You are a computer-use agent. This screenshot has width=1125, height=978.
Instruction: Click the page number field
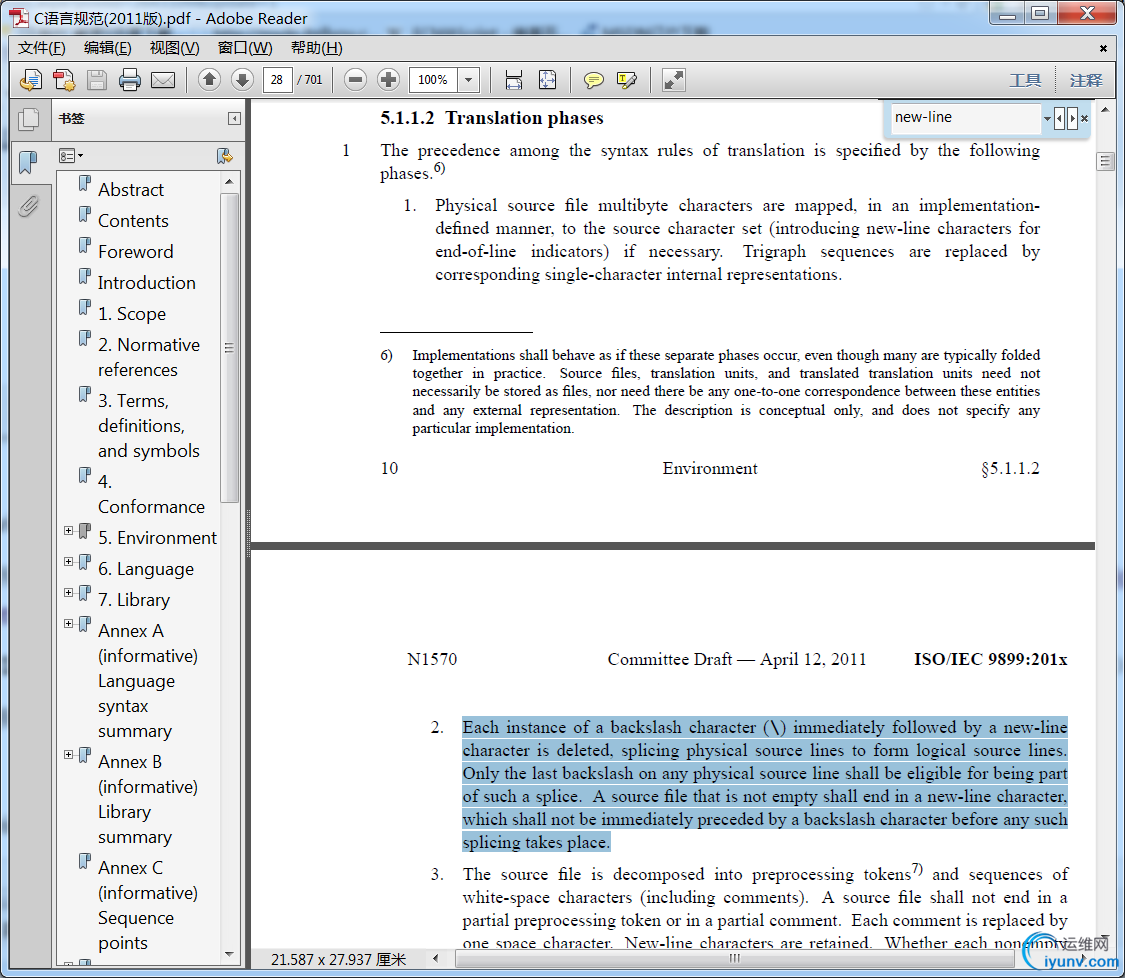[277, 80]
